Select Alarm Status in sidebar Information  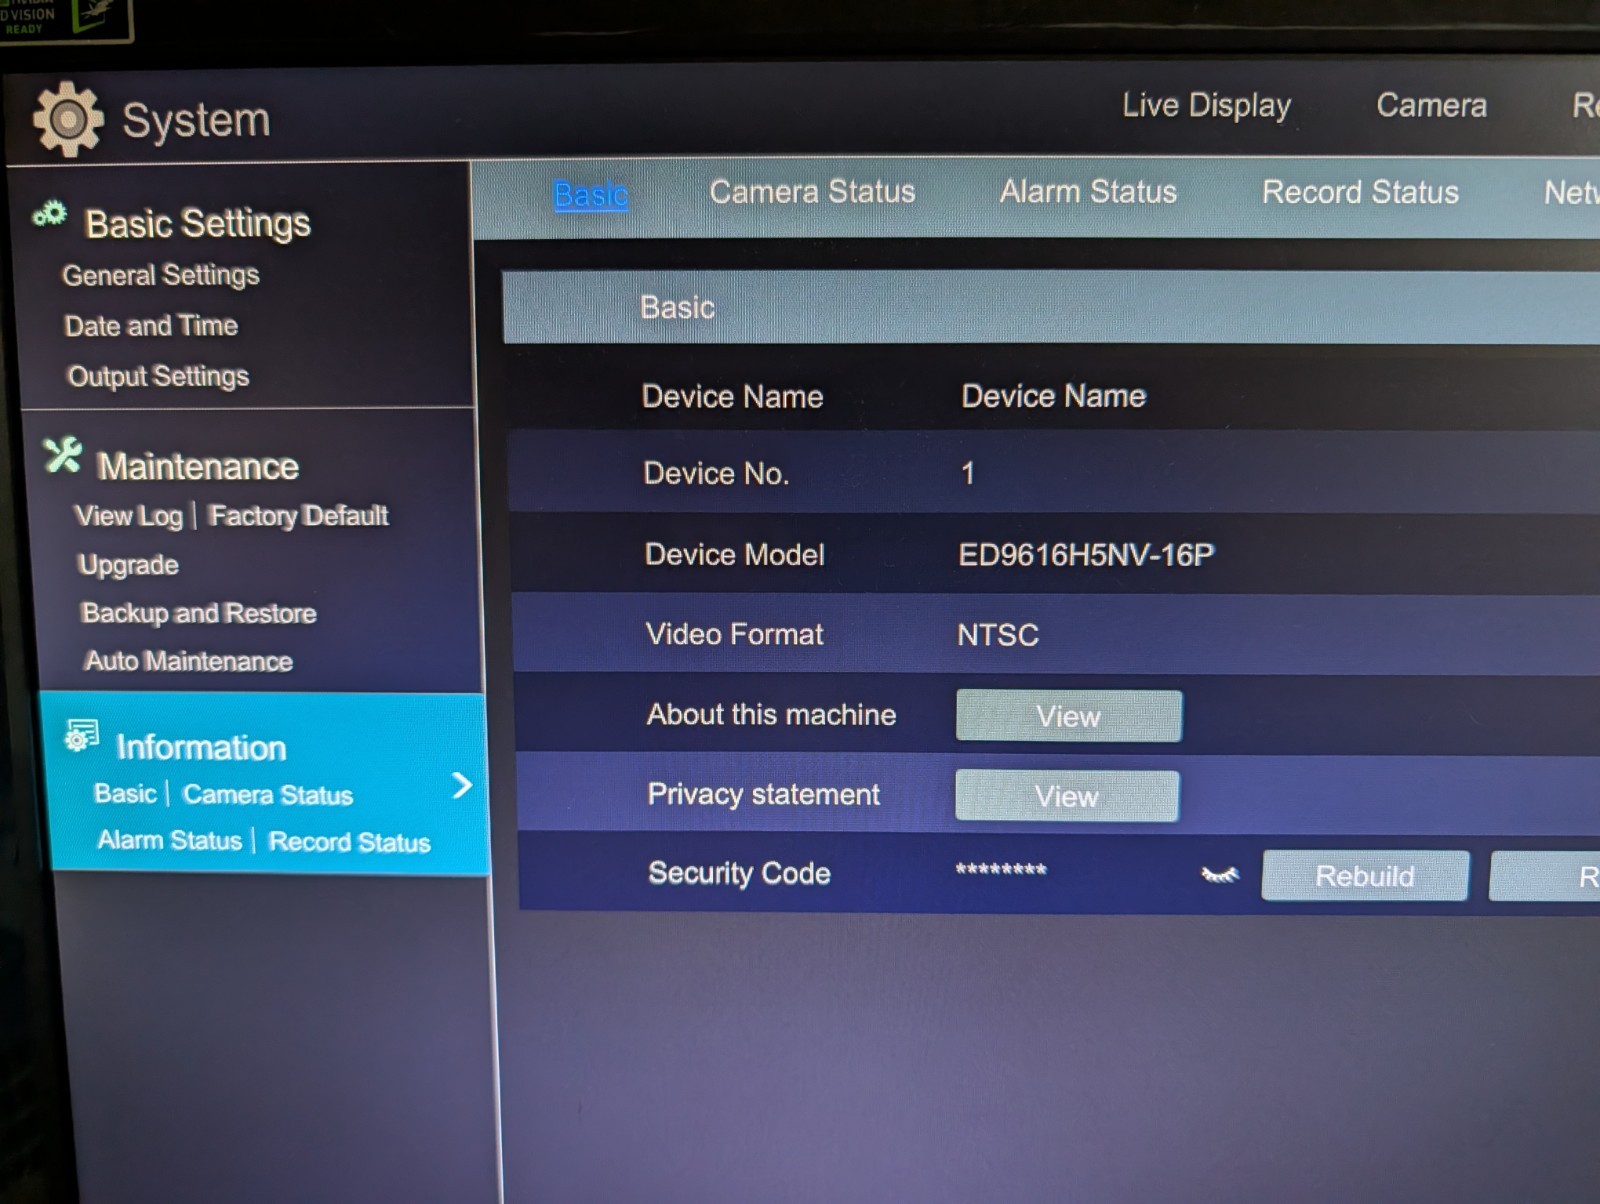pos(170,840)
